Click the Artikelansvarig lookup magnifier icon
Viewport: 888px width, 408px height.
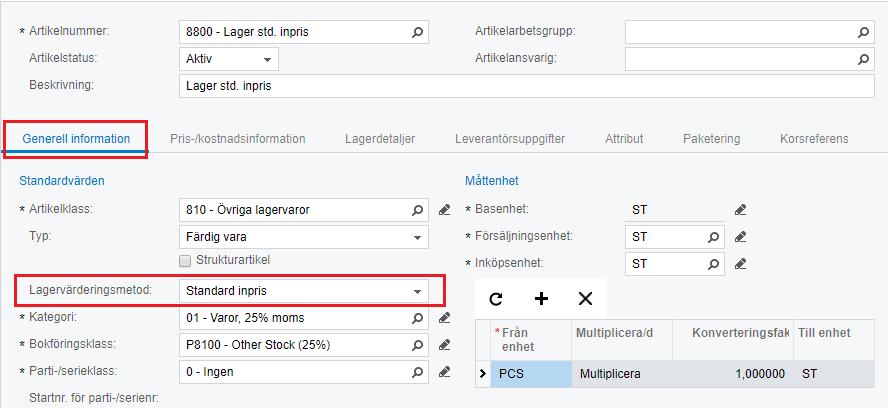[865, 59]
